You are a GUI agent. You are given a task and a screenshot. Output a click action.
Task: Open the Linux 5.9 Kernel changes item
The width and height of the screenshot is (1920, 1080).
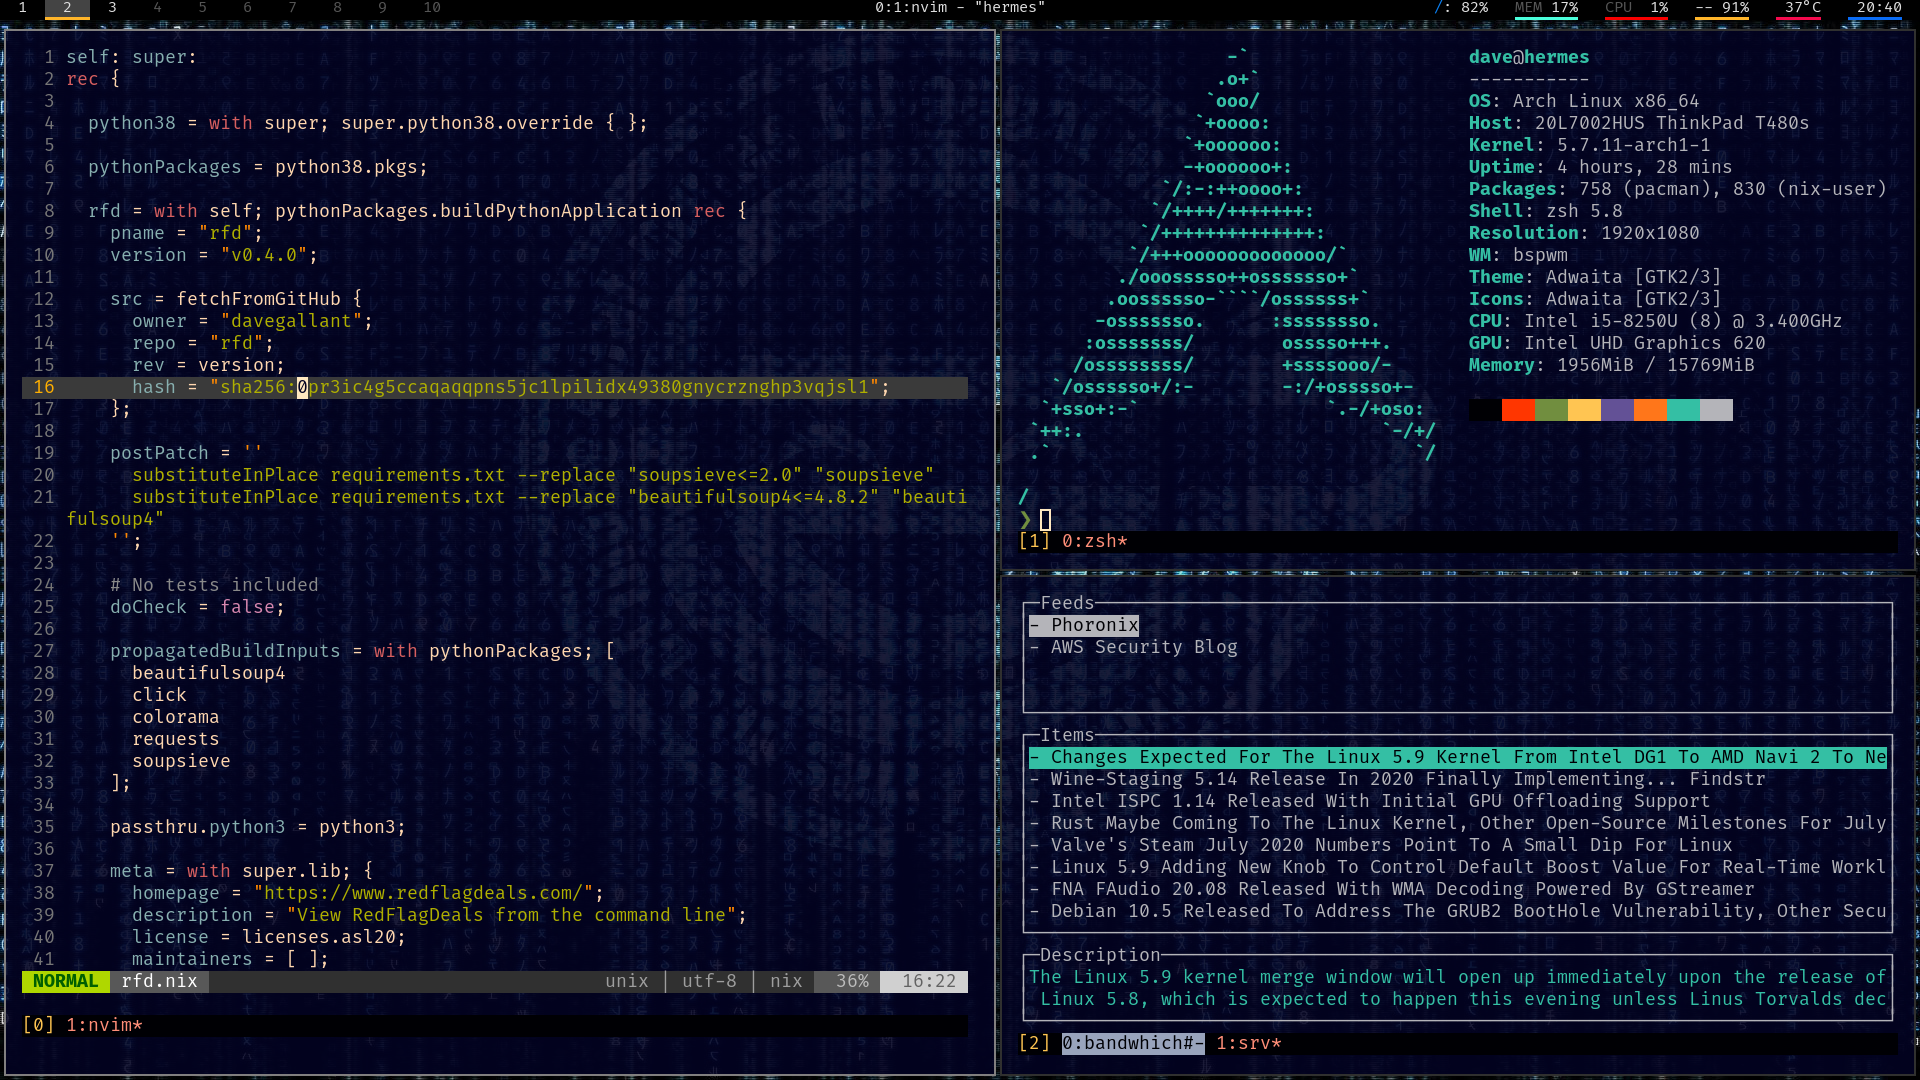(1458, 757)
